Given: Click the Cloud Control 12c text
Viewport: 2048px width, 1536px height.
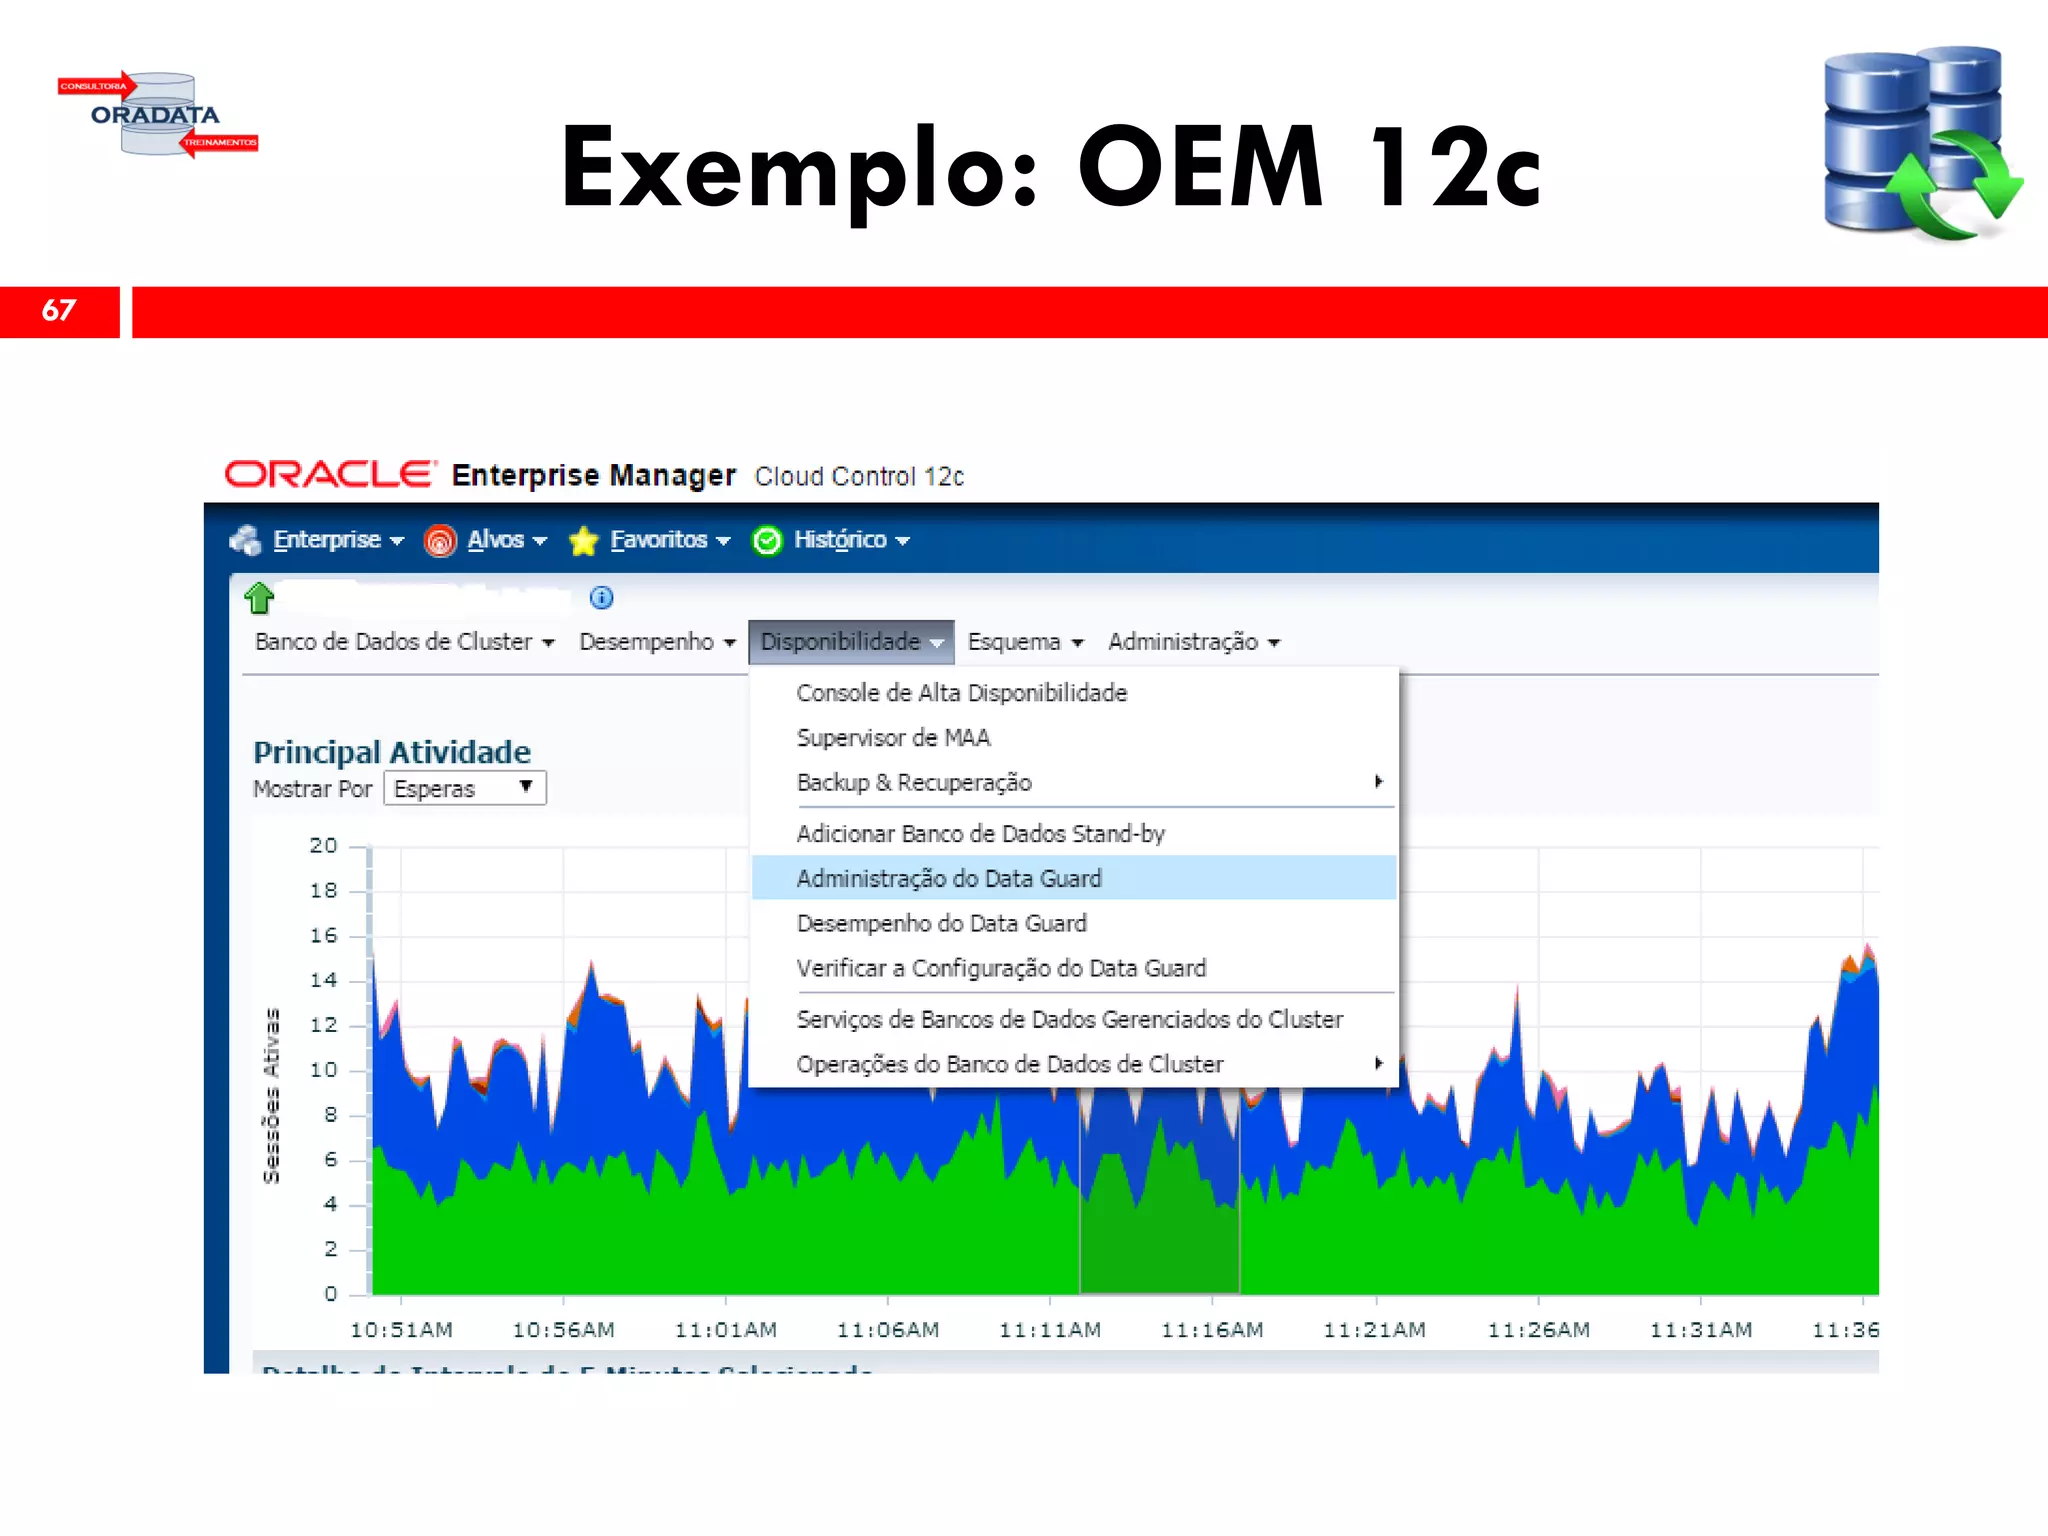Looking at the screenshot, I should coord(859,477).
